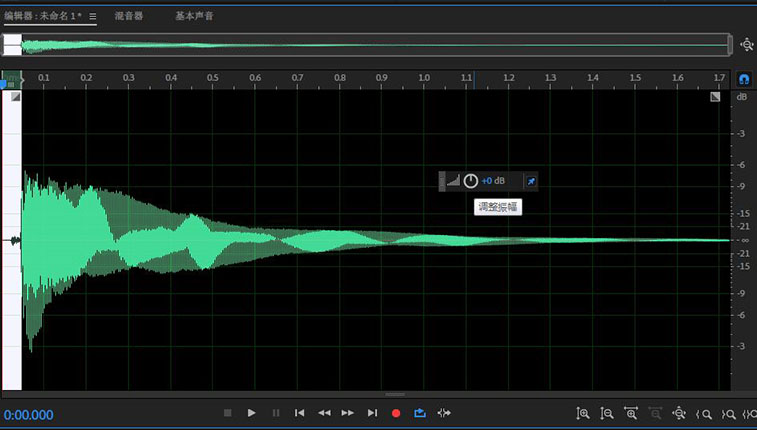757x430 pixels.
Task: Click the zoom out full icon in the bottom zoom toolbar
Action: [679, 414]
